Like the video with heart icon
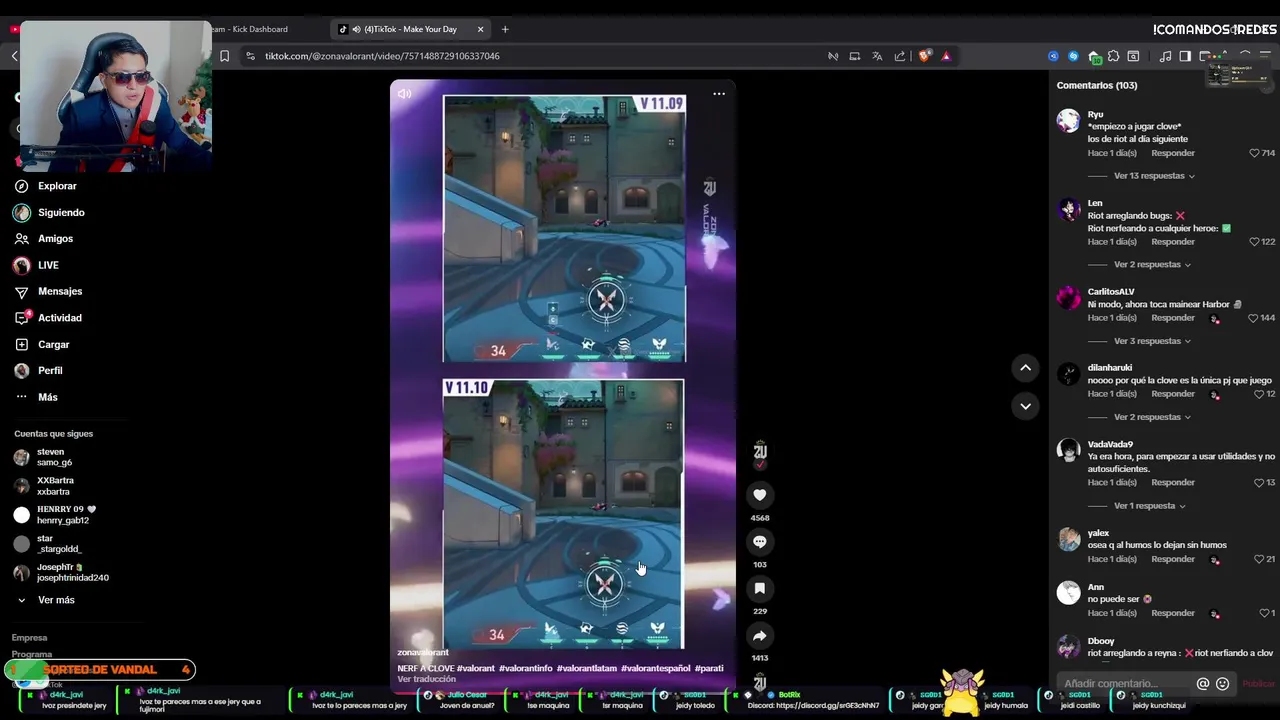 [x=760, y=495]
